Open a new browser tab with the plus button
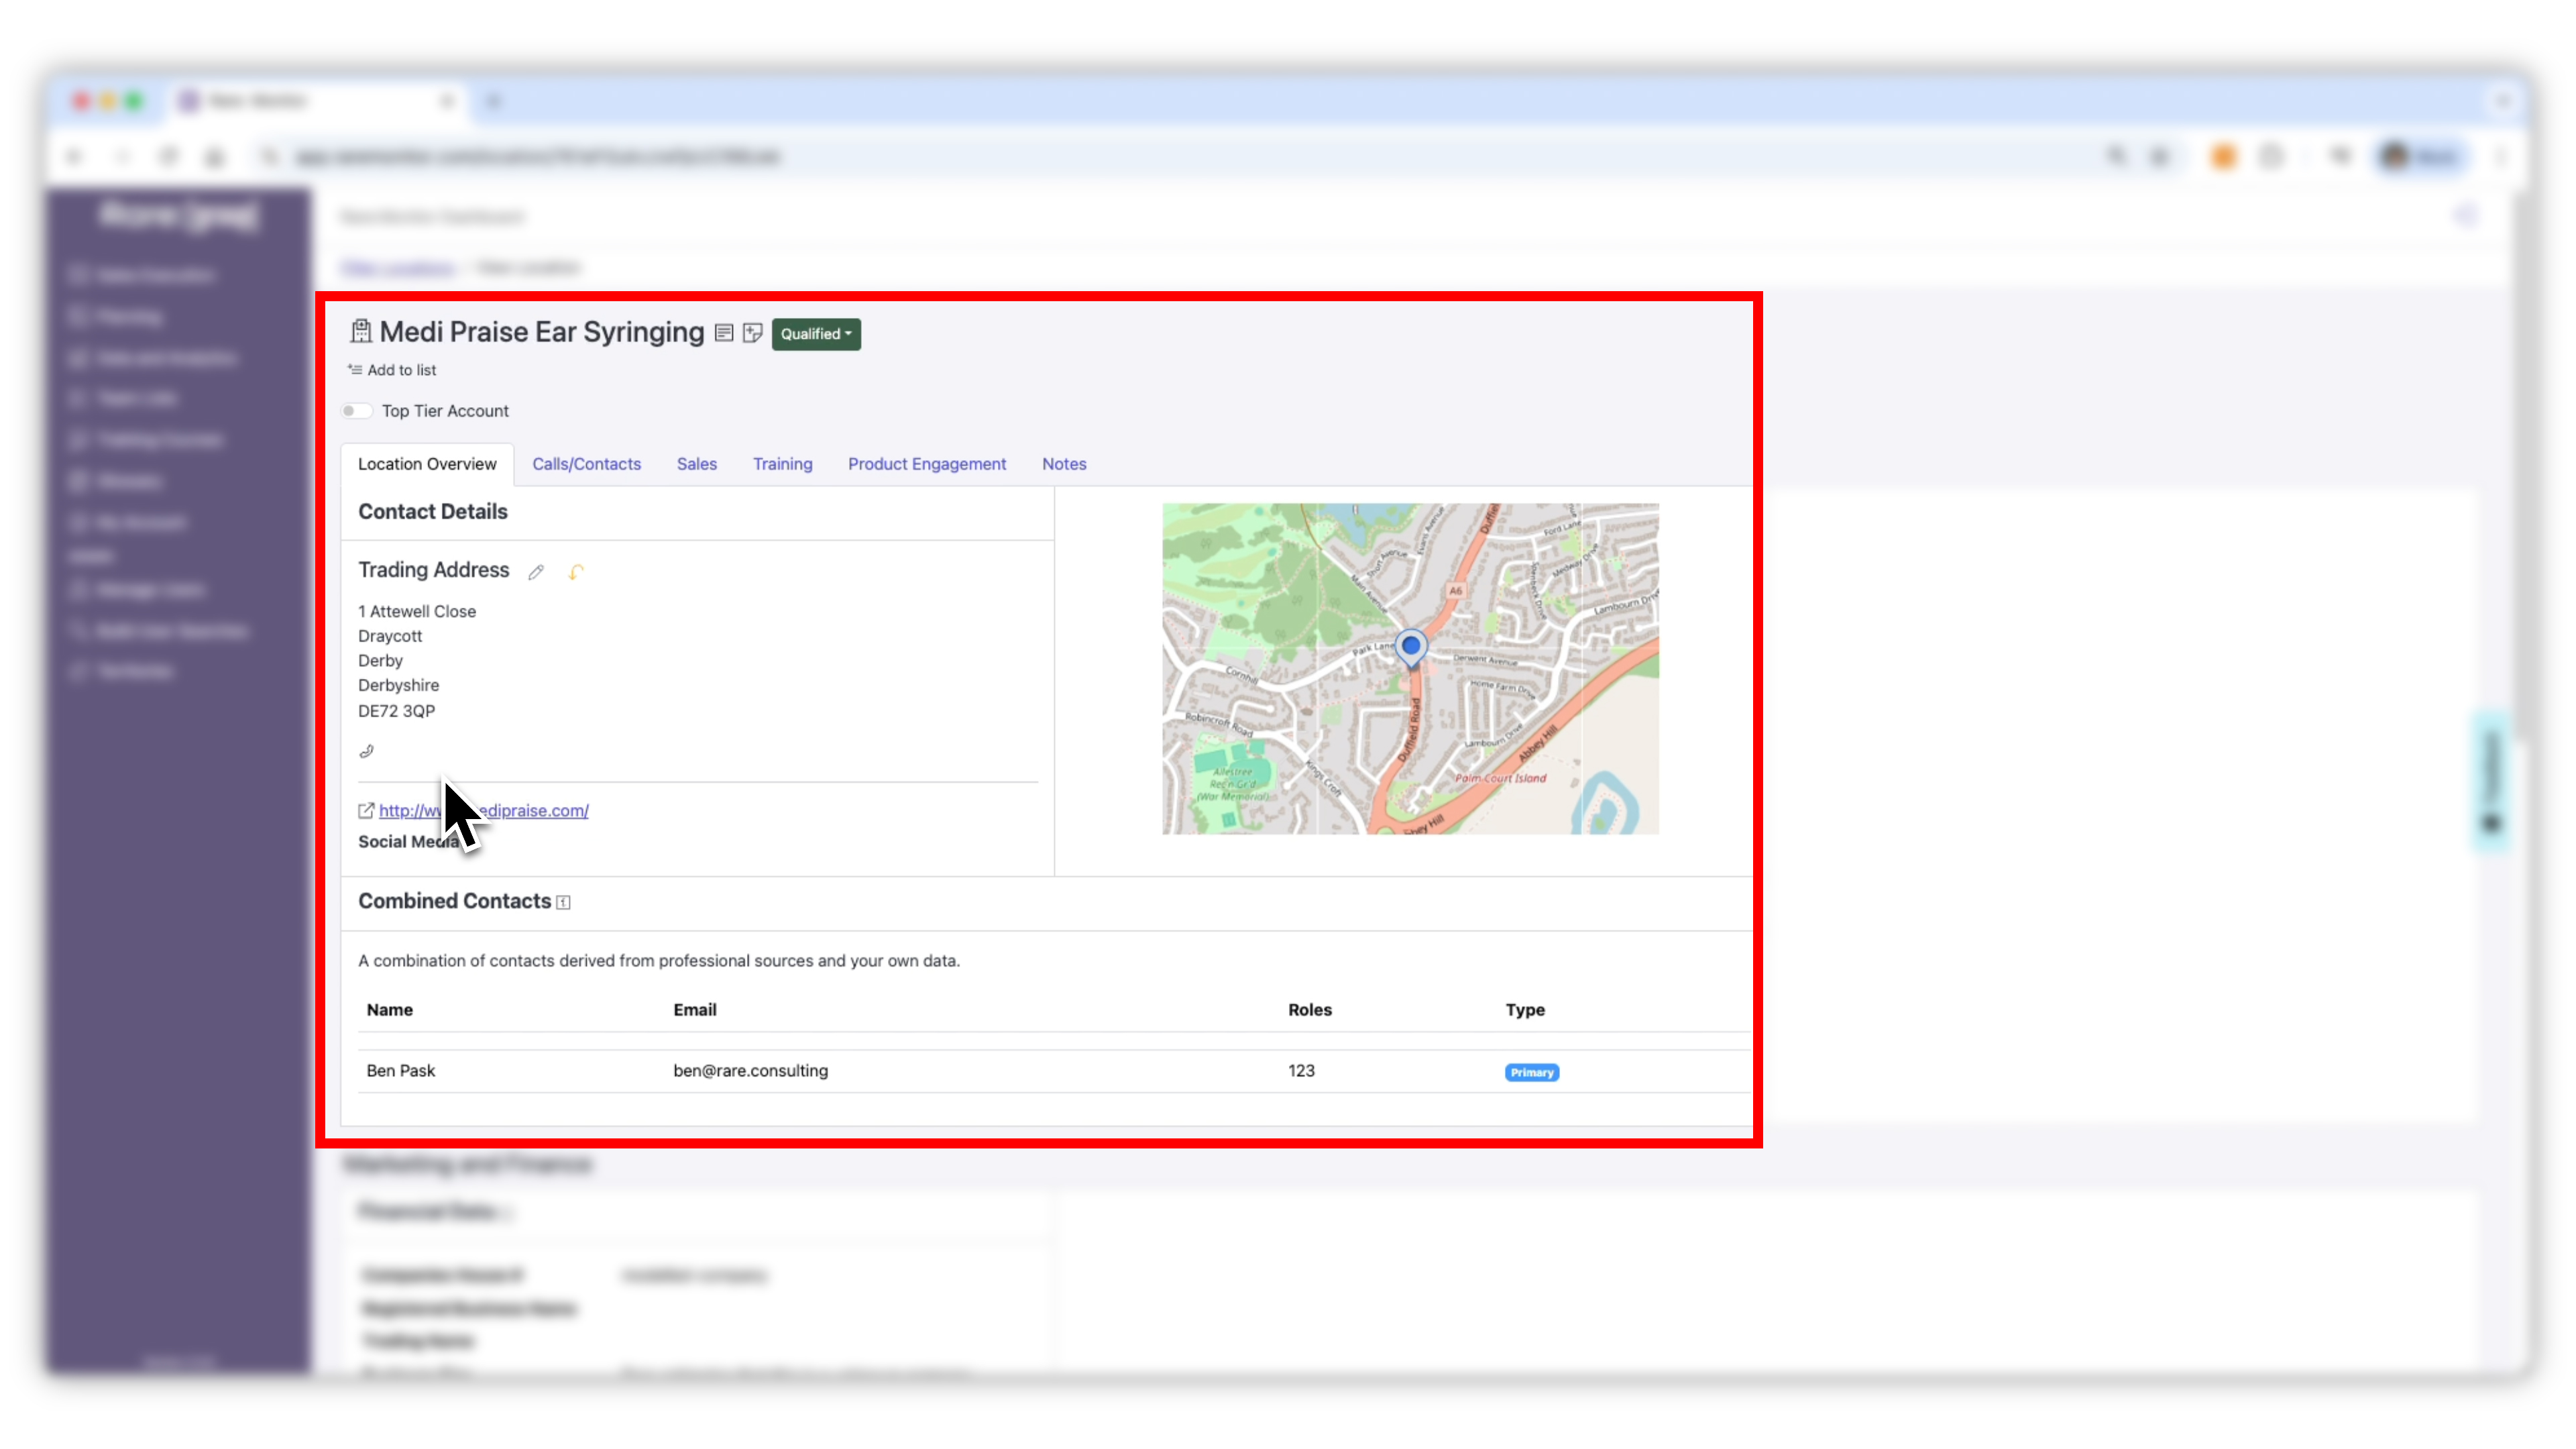2576x1449 pixels. point(493,101)
